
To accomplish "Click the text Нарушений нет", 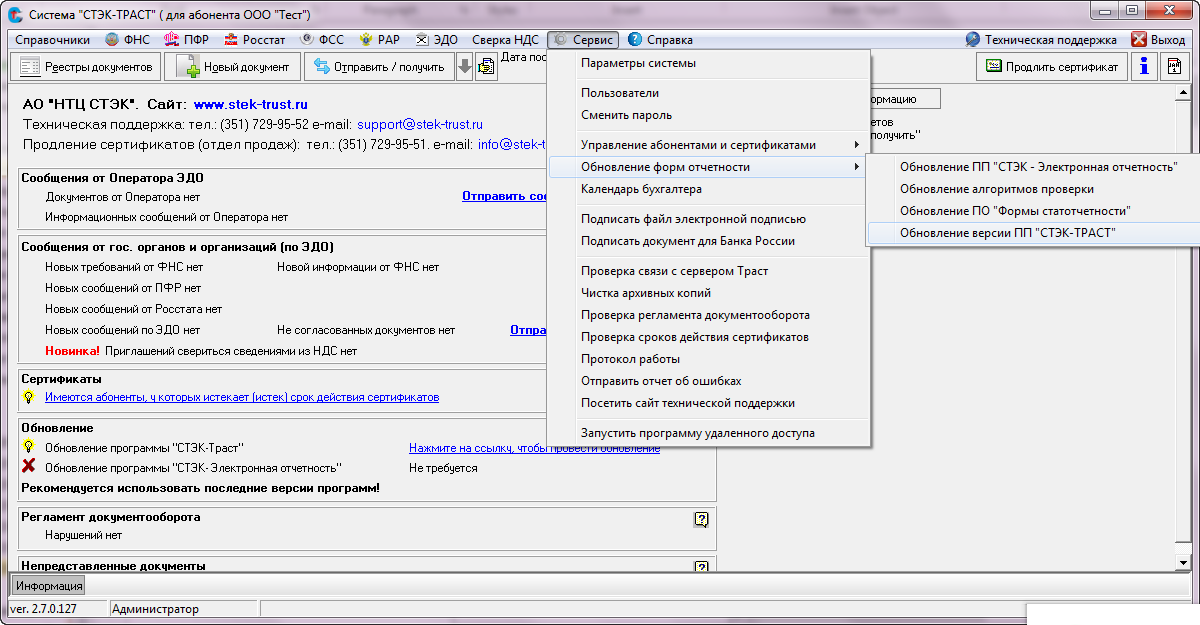I will click(84, 535).
